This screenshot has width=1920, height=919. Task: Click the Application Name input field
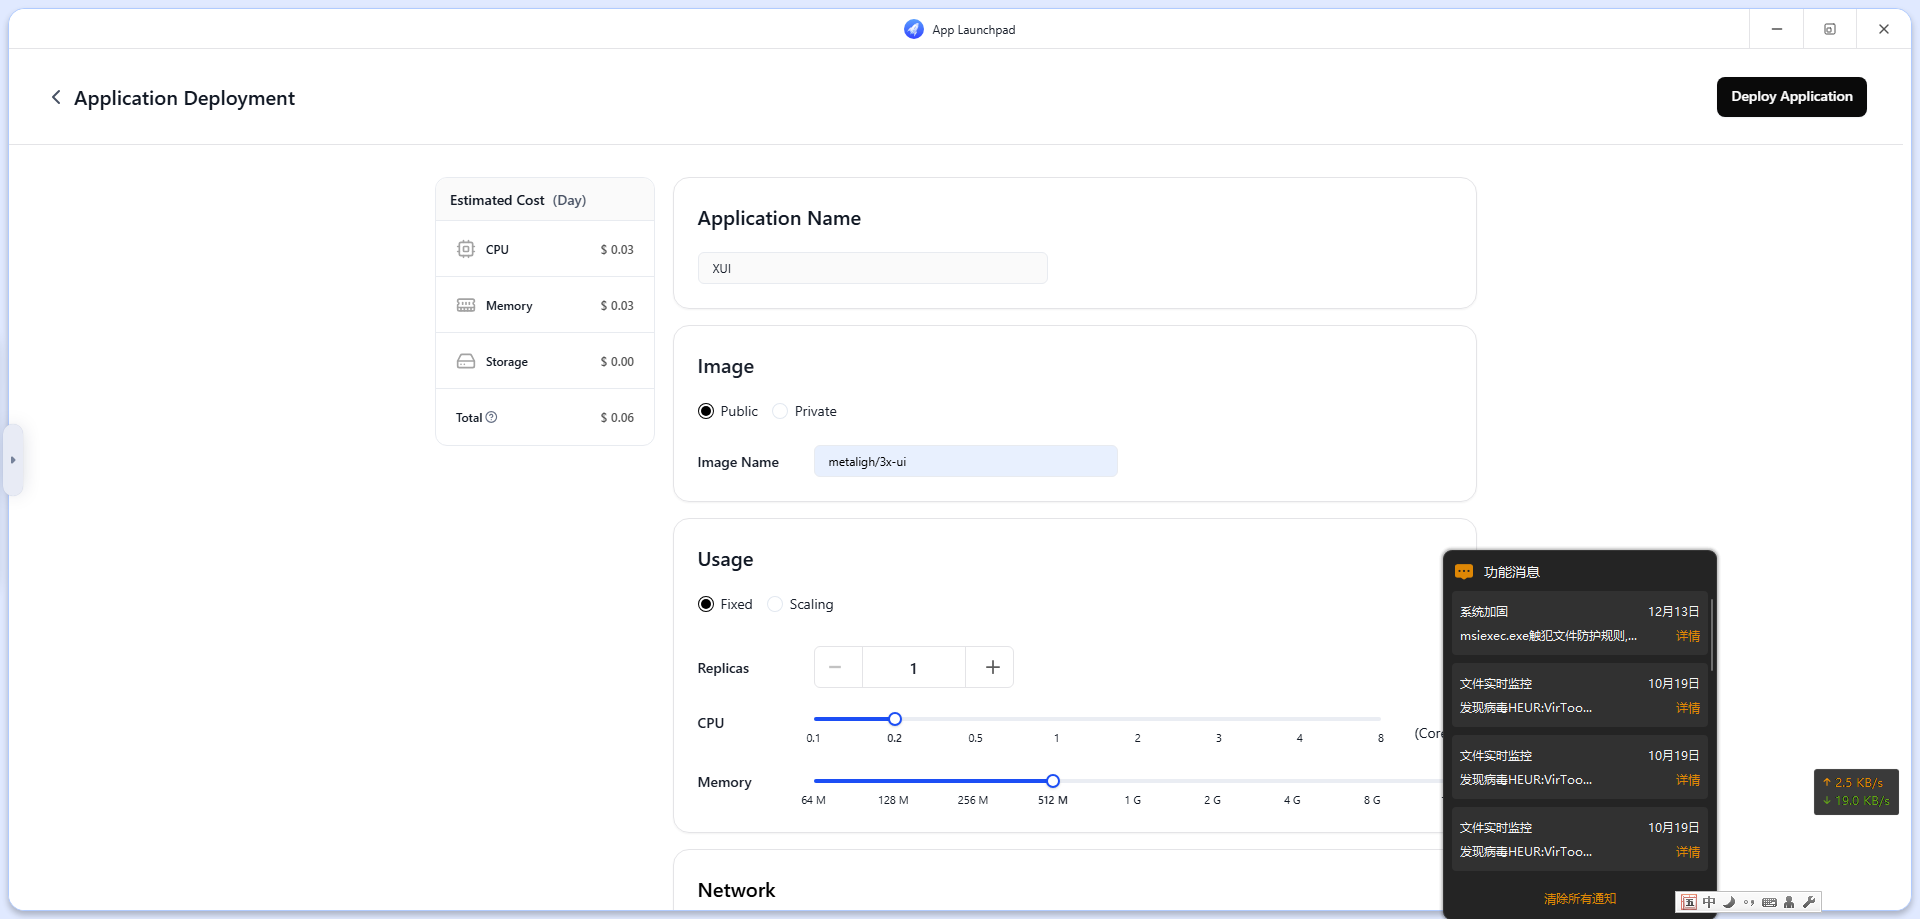[x=872, y=268]
